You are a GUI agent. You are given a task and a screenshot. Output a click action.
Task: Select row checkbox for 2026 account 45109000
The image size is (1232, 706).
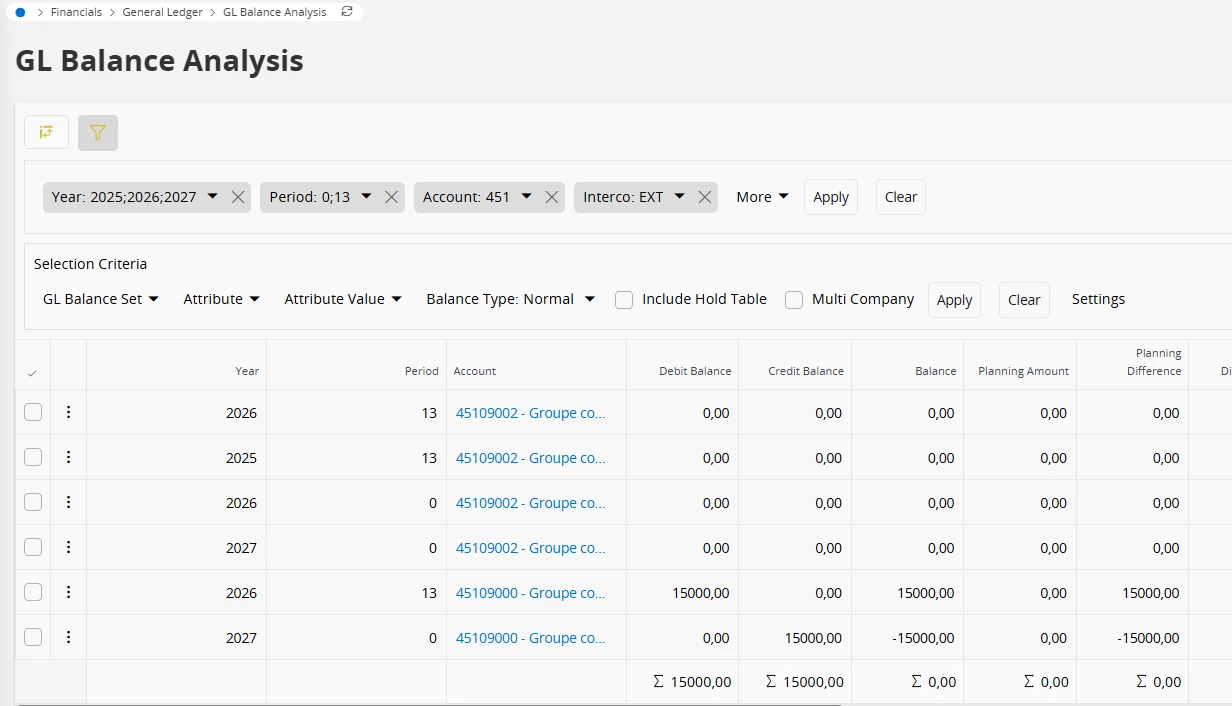[x=33, y=592]
